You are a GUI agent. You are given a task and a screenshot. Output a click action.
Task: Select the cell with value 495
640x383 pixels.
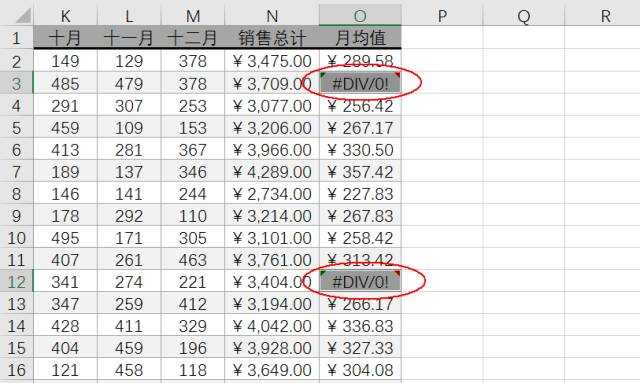pyautogui.click(x=65, y=238)
